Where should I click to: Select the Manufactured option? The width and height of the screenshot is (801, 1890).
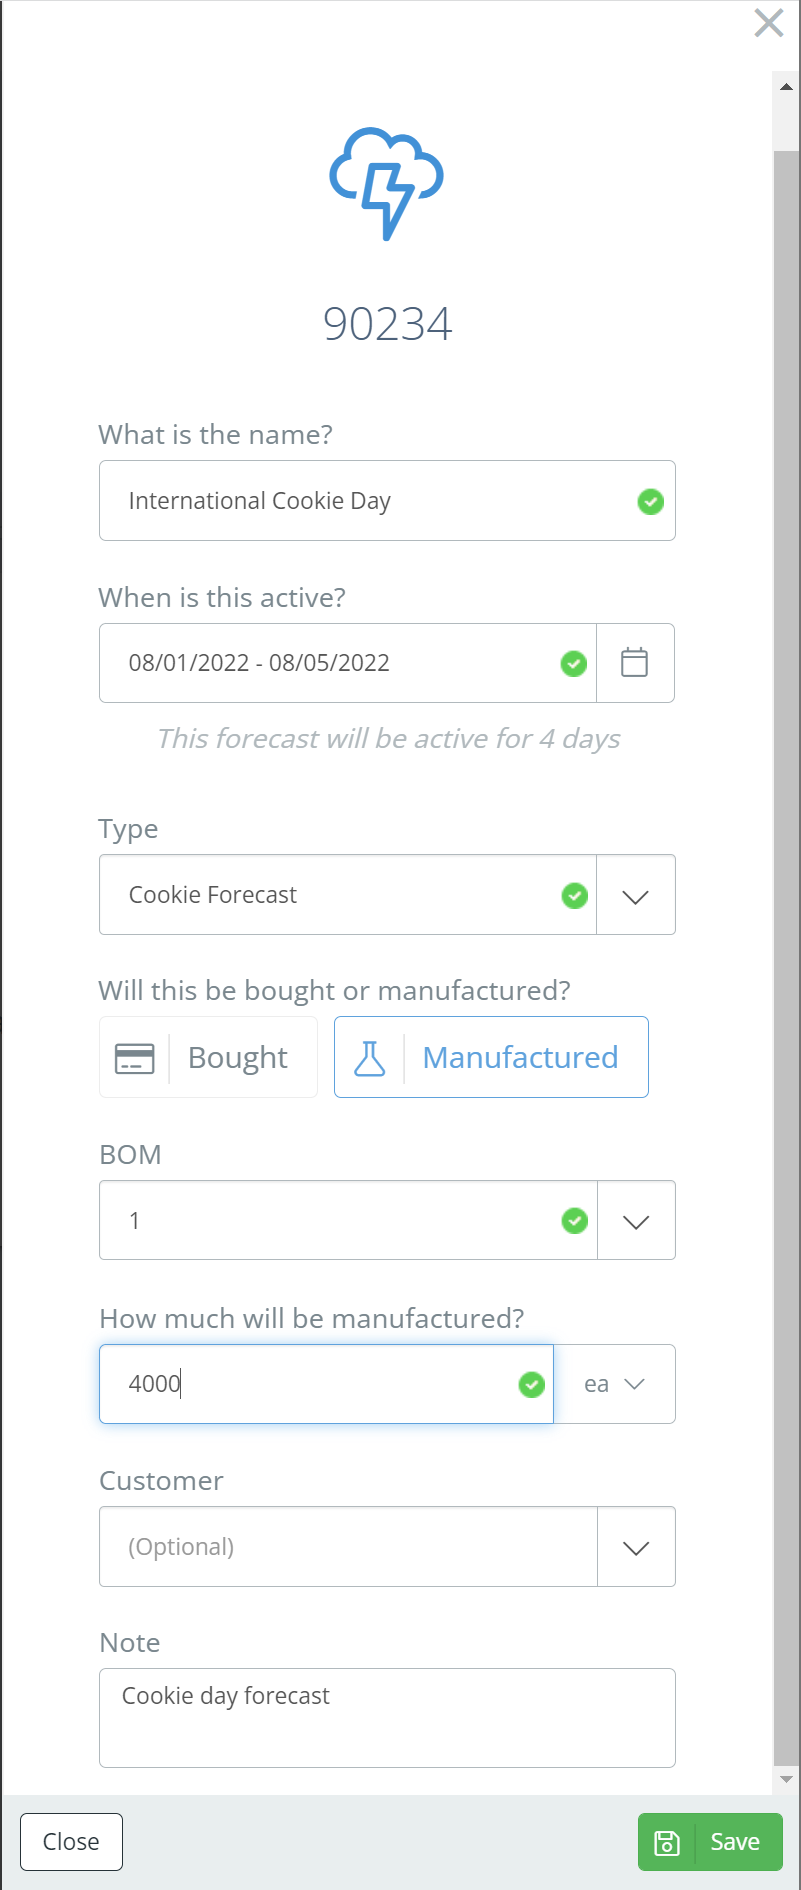click(x=520, y=1058)
